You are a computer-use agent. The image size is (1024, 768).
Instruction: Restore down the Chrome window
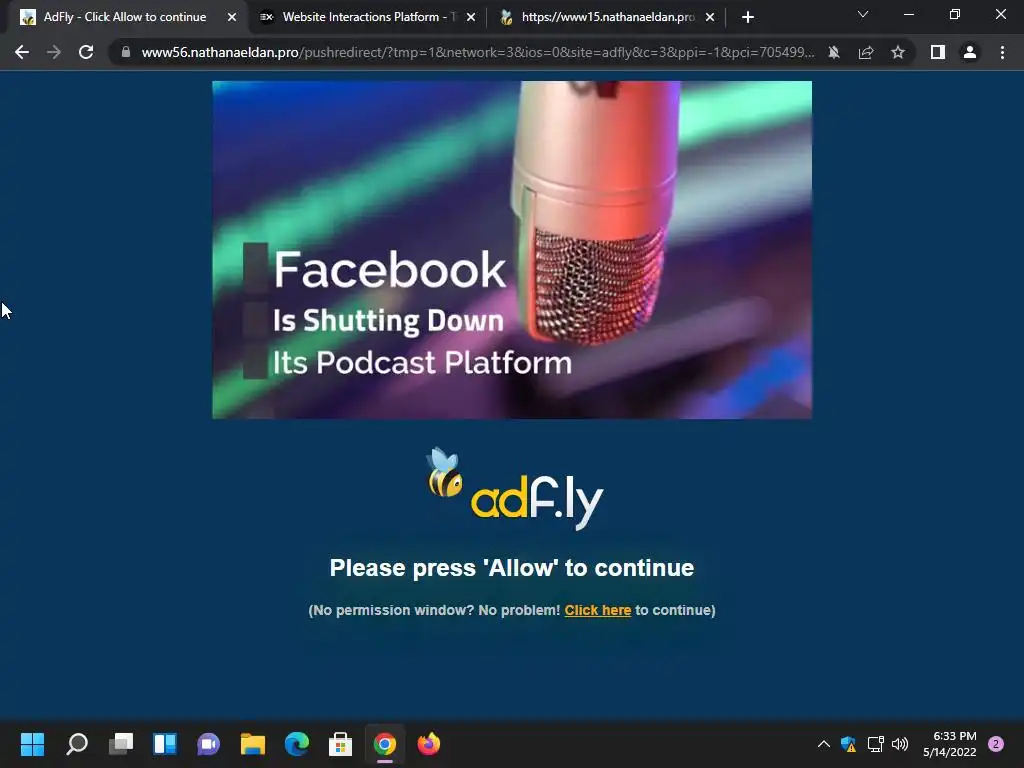coord(955,14)
